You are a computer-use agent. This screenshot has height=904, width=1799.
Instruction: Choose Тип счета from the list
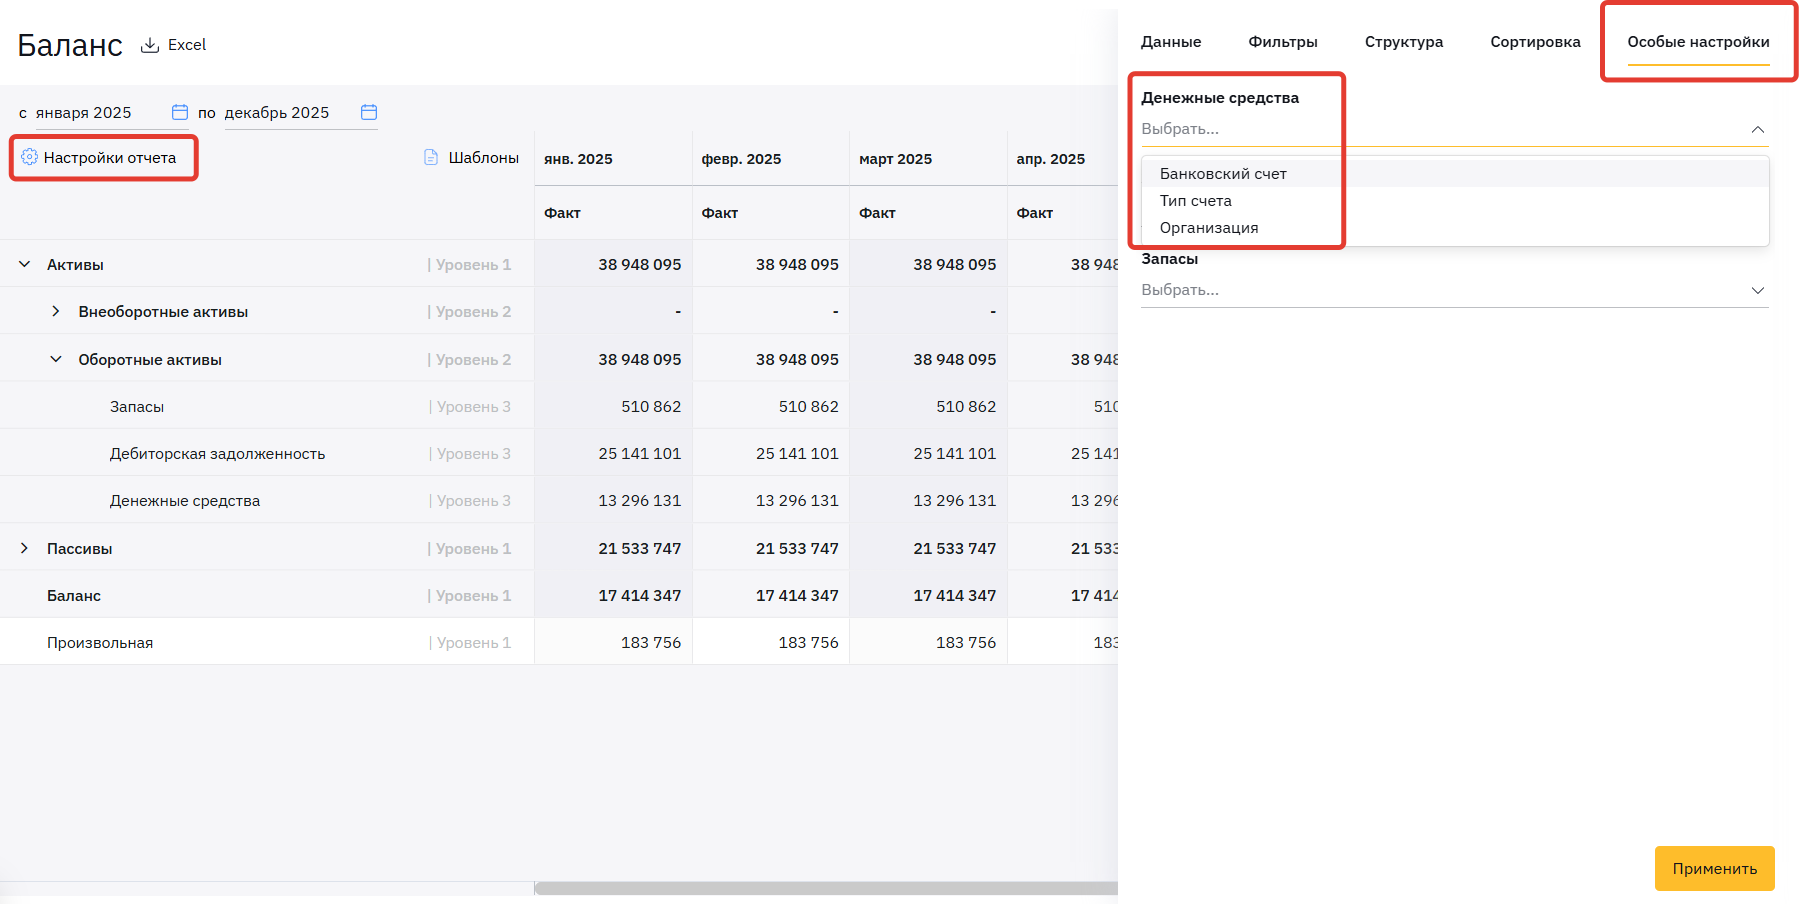coord(1196,201)
